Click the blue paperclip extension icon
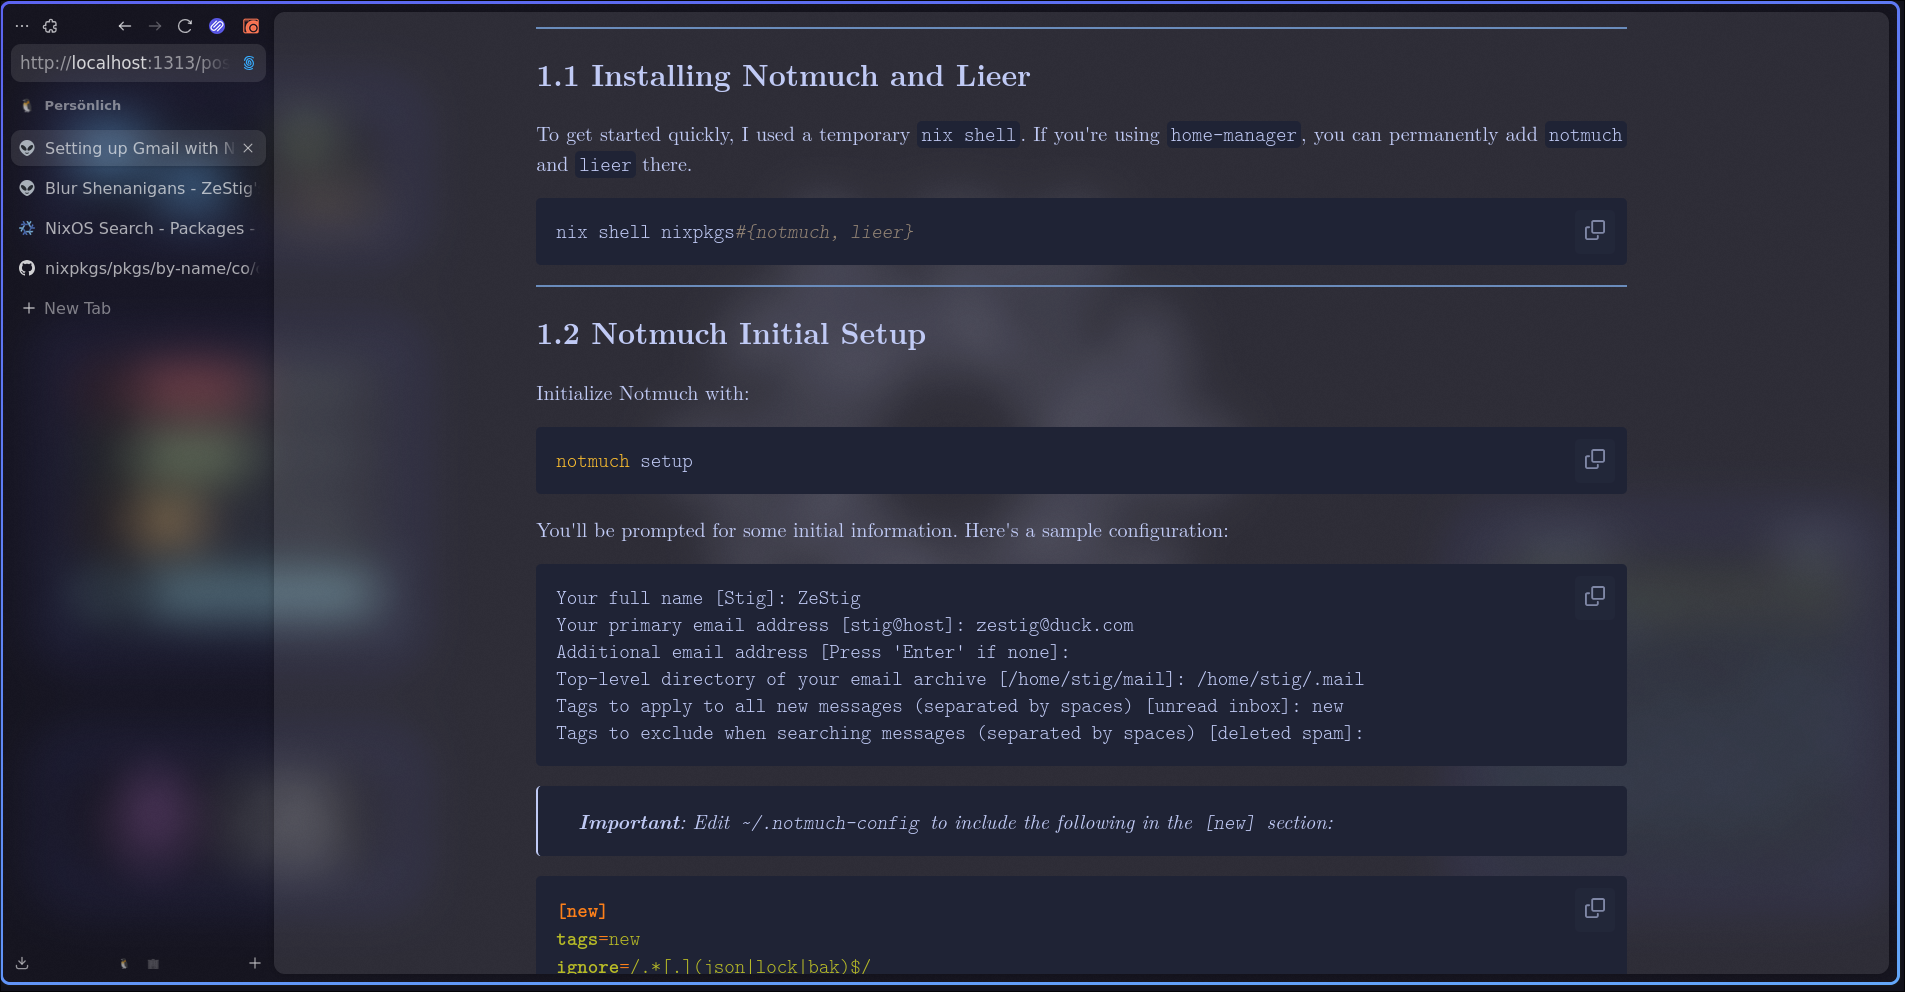The image size is (1905, 992). pyautogui.click(x=217, y=26)
